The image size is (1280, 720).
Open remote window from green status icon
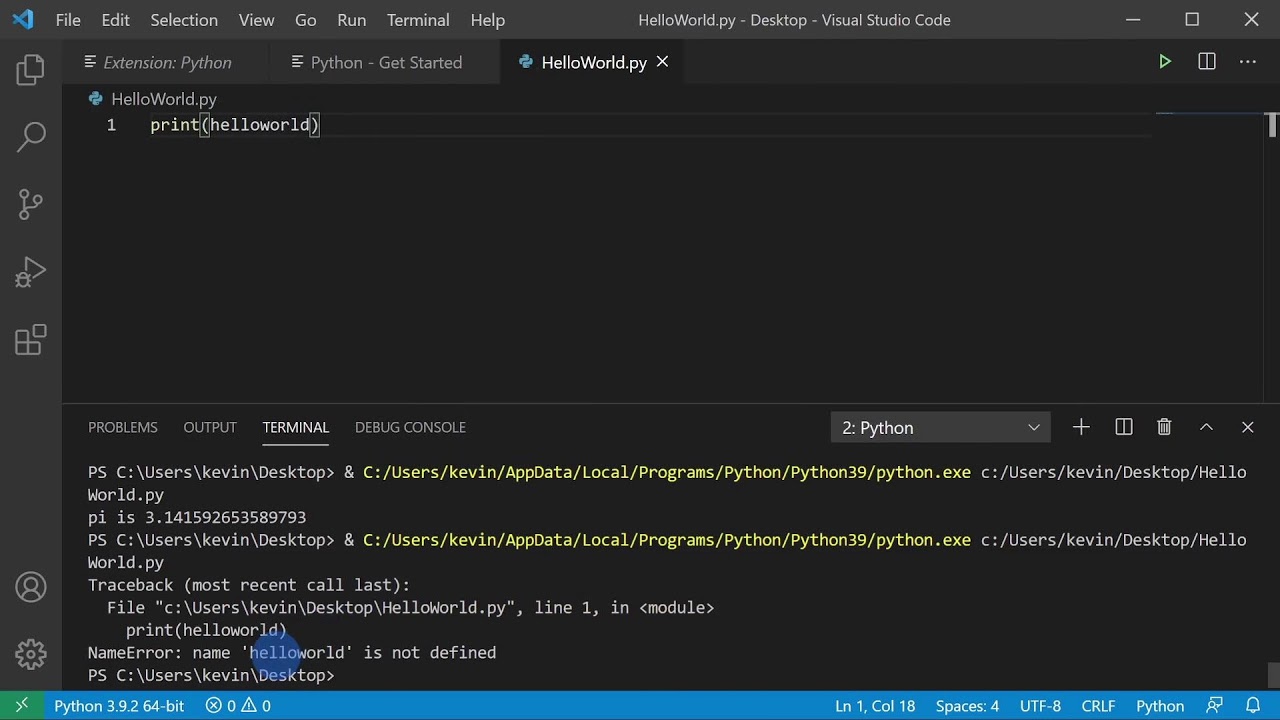tap(22, 706)
